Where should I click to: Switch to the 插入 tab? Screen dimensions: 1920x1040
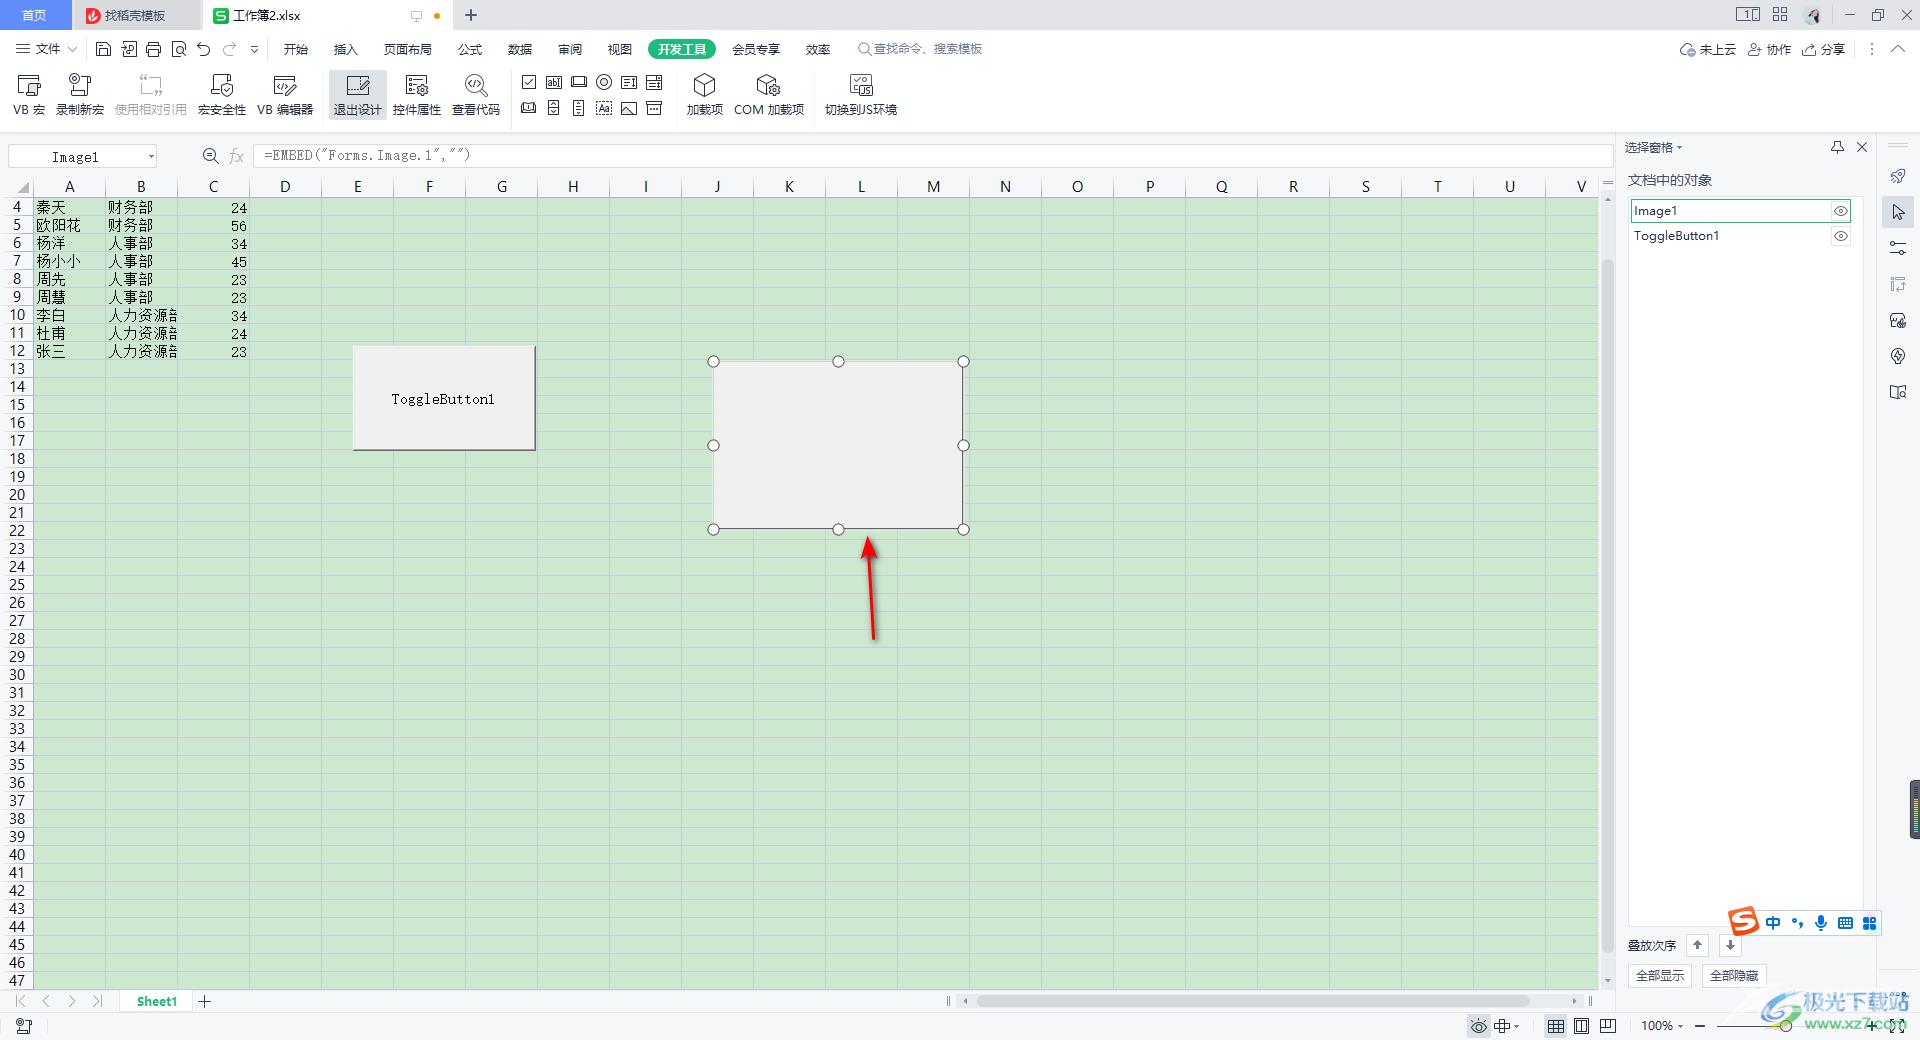tap(345, 49)
